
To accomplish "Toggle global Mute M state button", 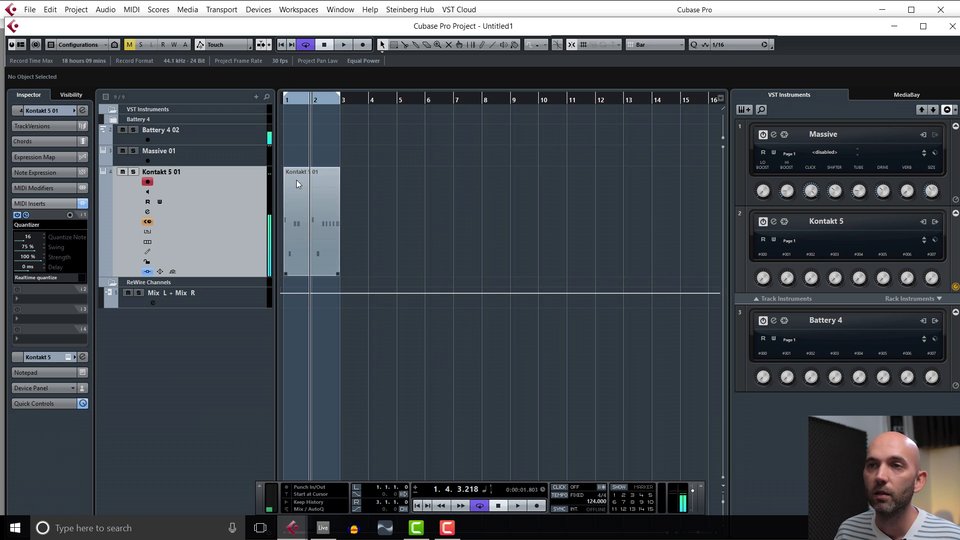I will pyautogui.click(x=129, y=45).
